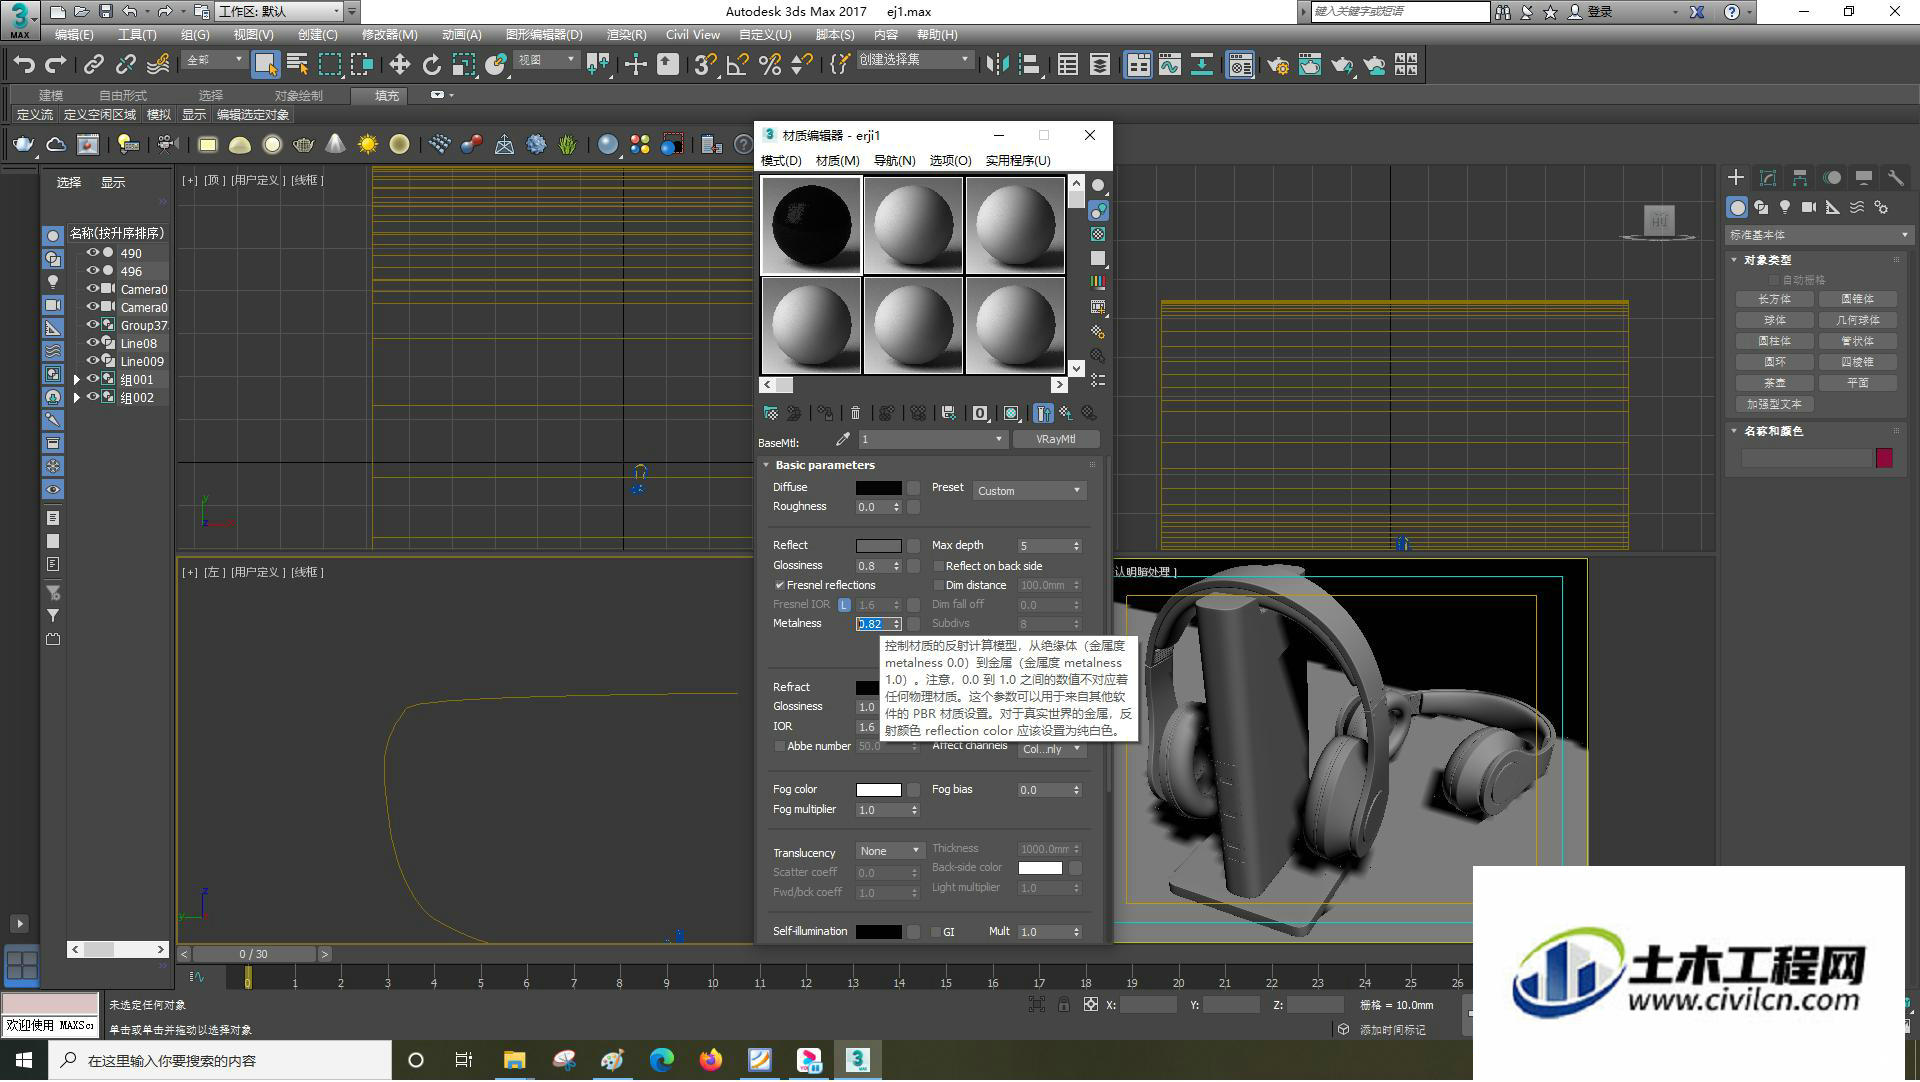This screenshot has width=1920, height=1082.
Task: Click the 茶壶 create button
Action: pos(1775,384)
